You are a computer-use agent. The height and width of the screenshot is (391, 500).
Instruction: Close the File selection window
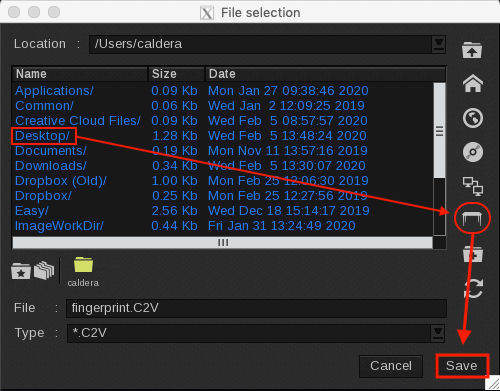14,12
